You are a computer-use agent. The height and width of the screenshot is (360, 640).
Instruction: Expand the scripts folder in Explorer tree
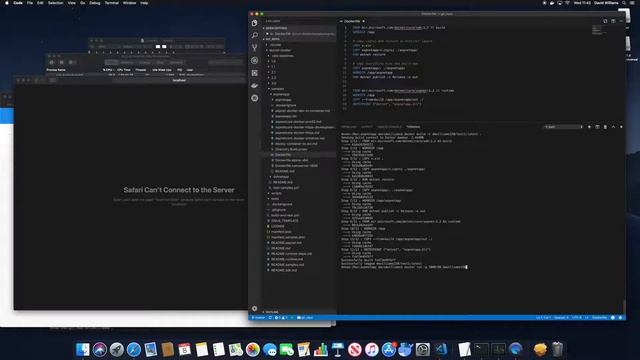pos(276,193)
